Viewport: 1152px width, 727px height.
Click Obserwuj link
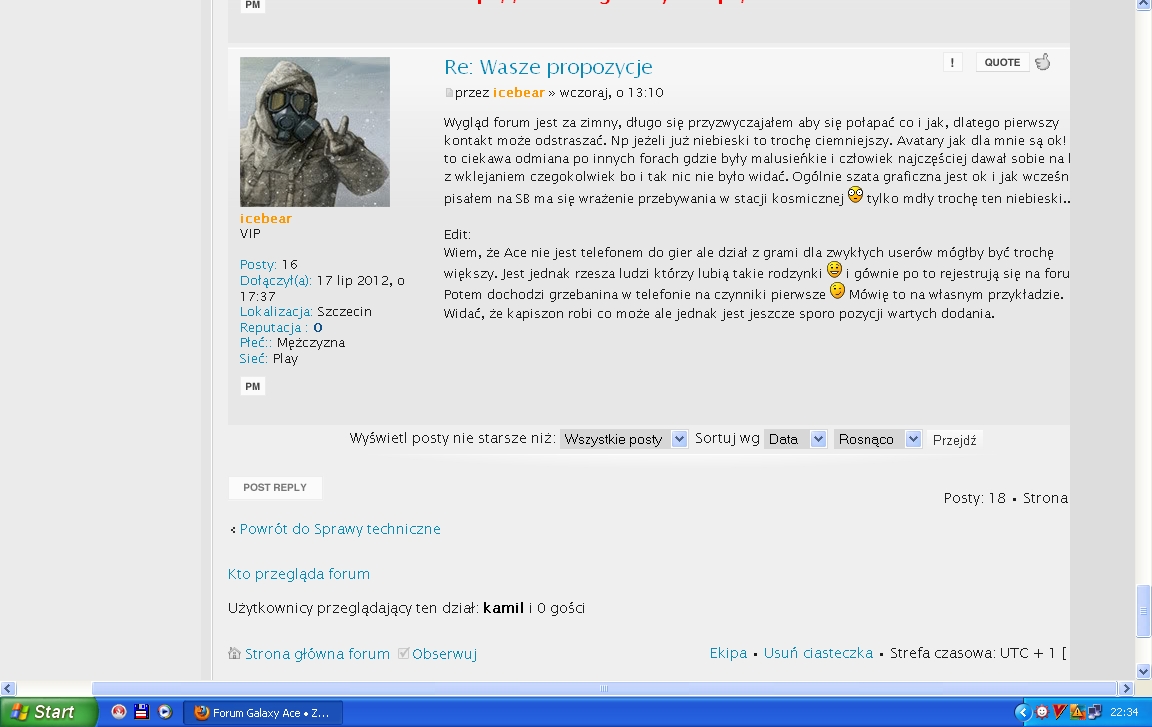tap(444, 654)
